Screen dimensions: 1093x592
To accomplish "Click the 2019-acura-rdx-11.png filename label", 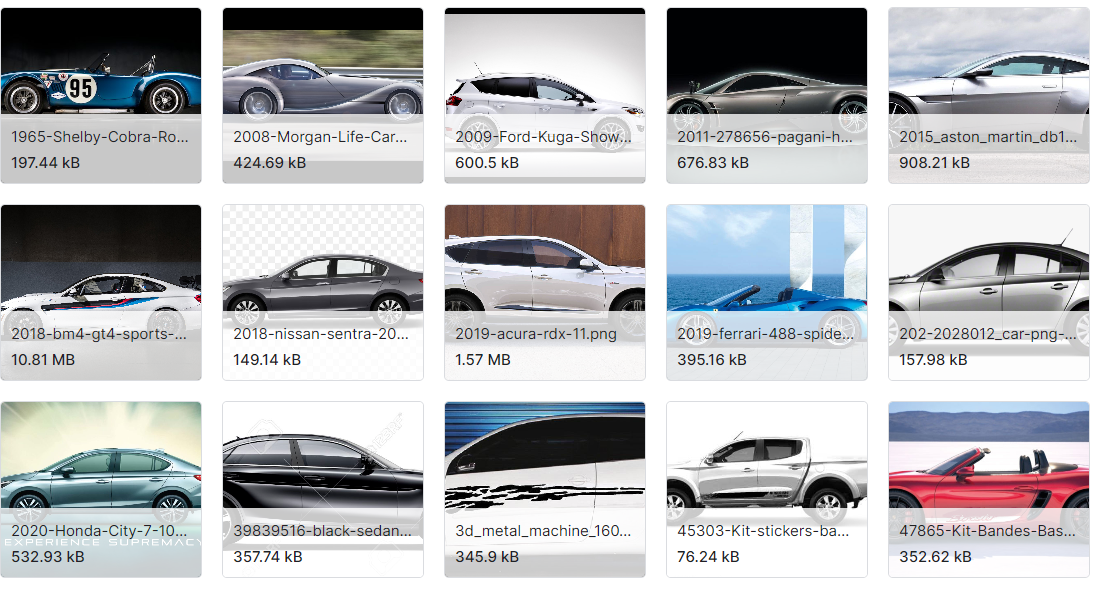I will click(x=536, y=334).
